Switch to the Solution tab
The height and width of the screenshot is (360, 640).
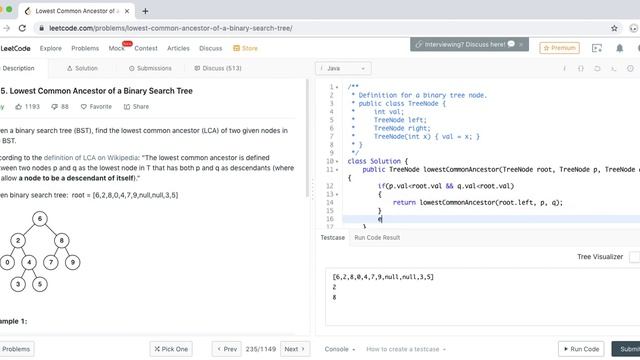coord(82,68)
